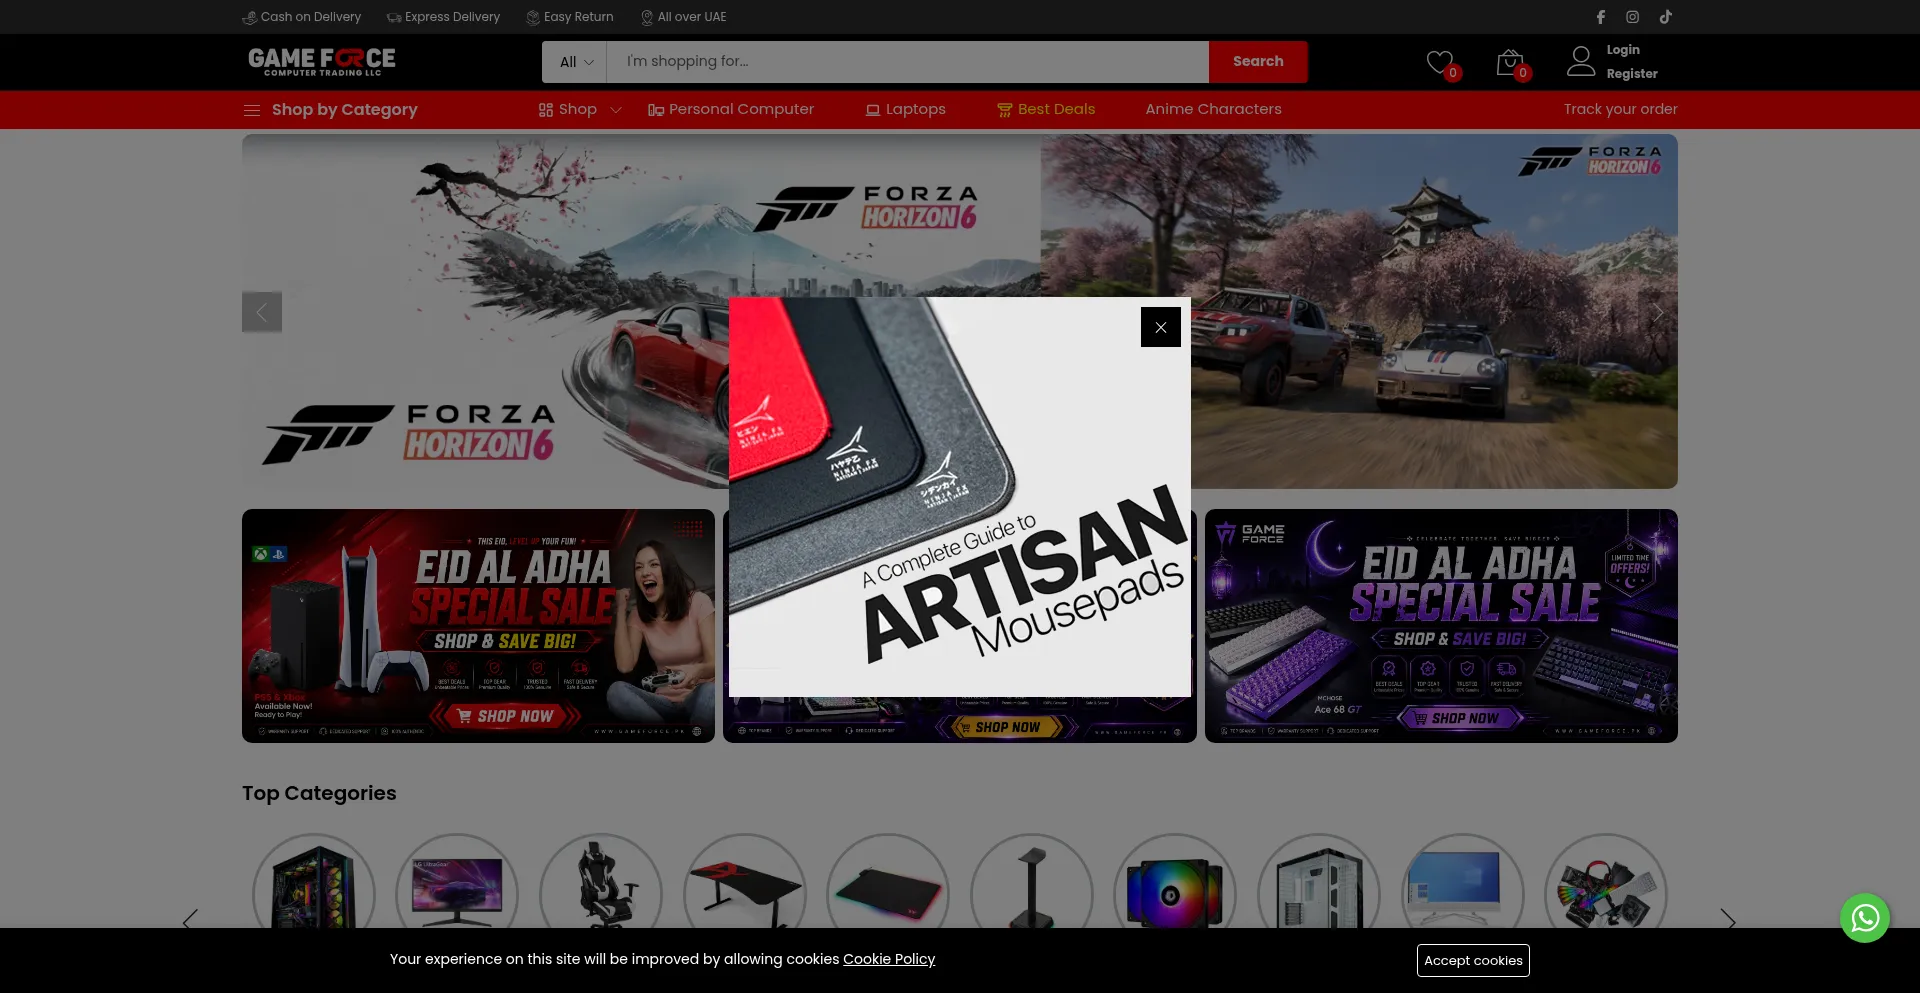Close the Artisan Mousepads popup

pyautogui.click(x=1160, y=327)
